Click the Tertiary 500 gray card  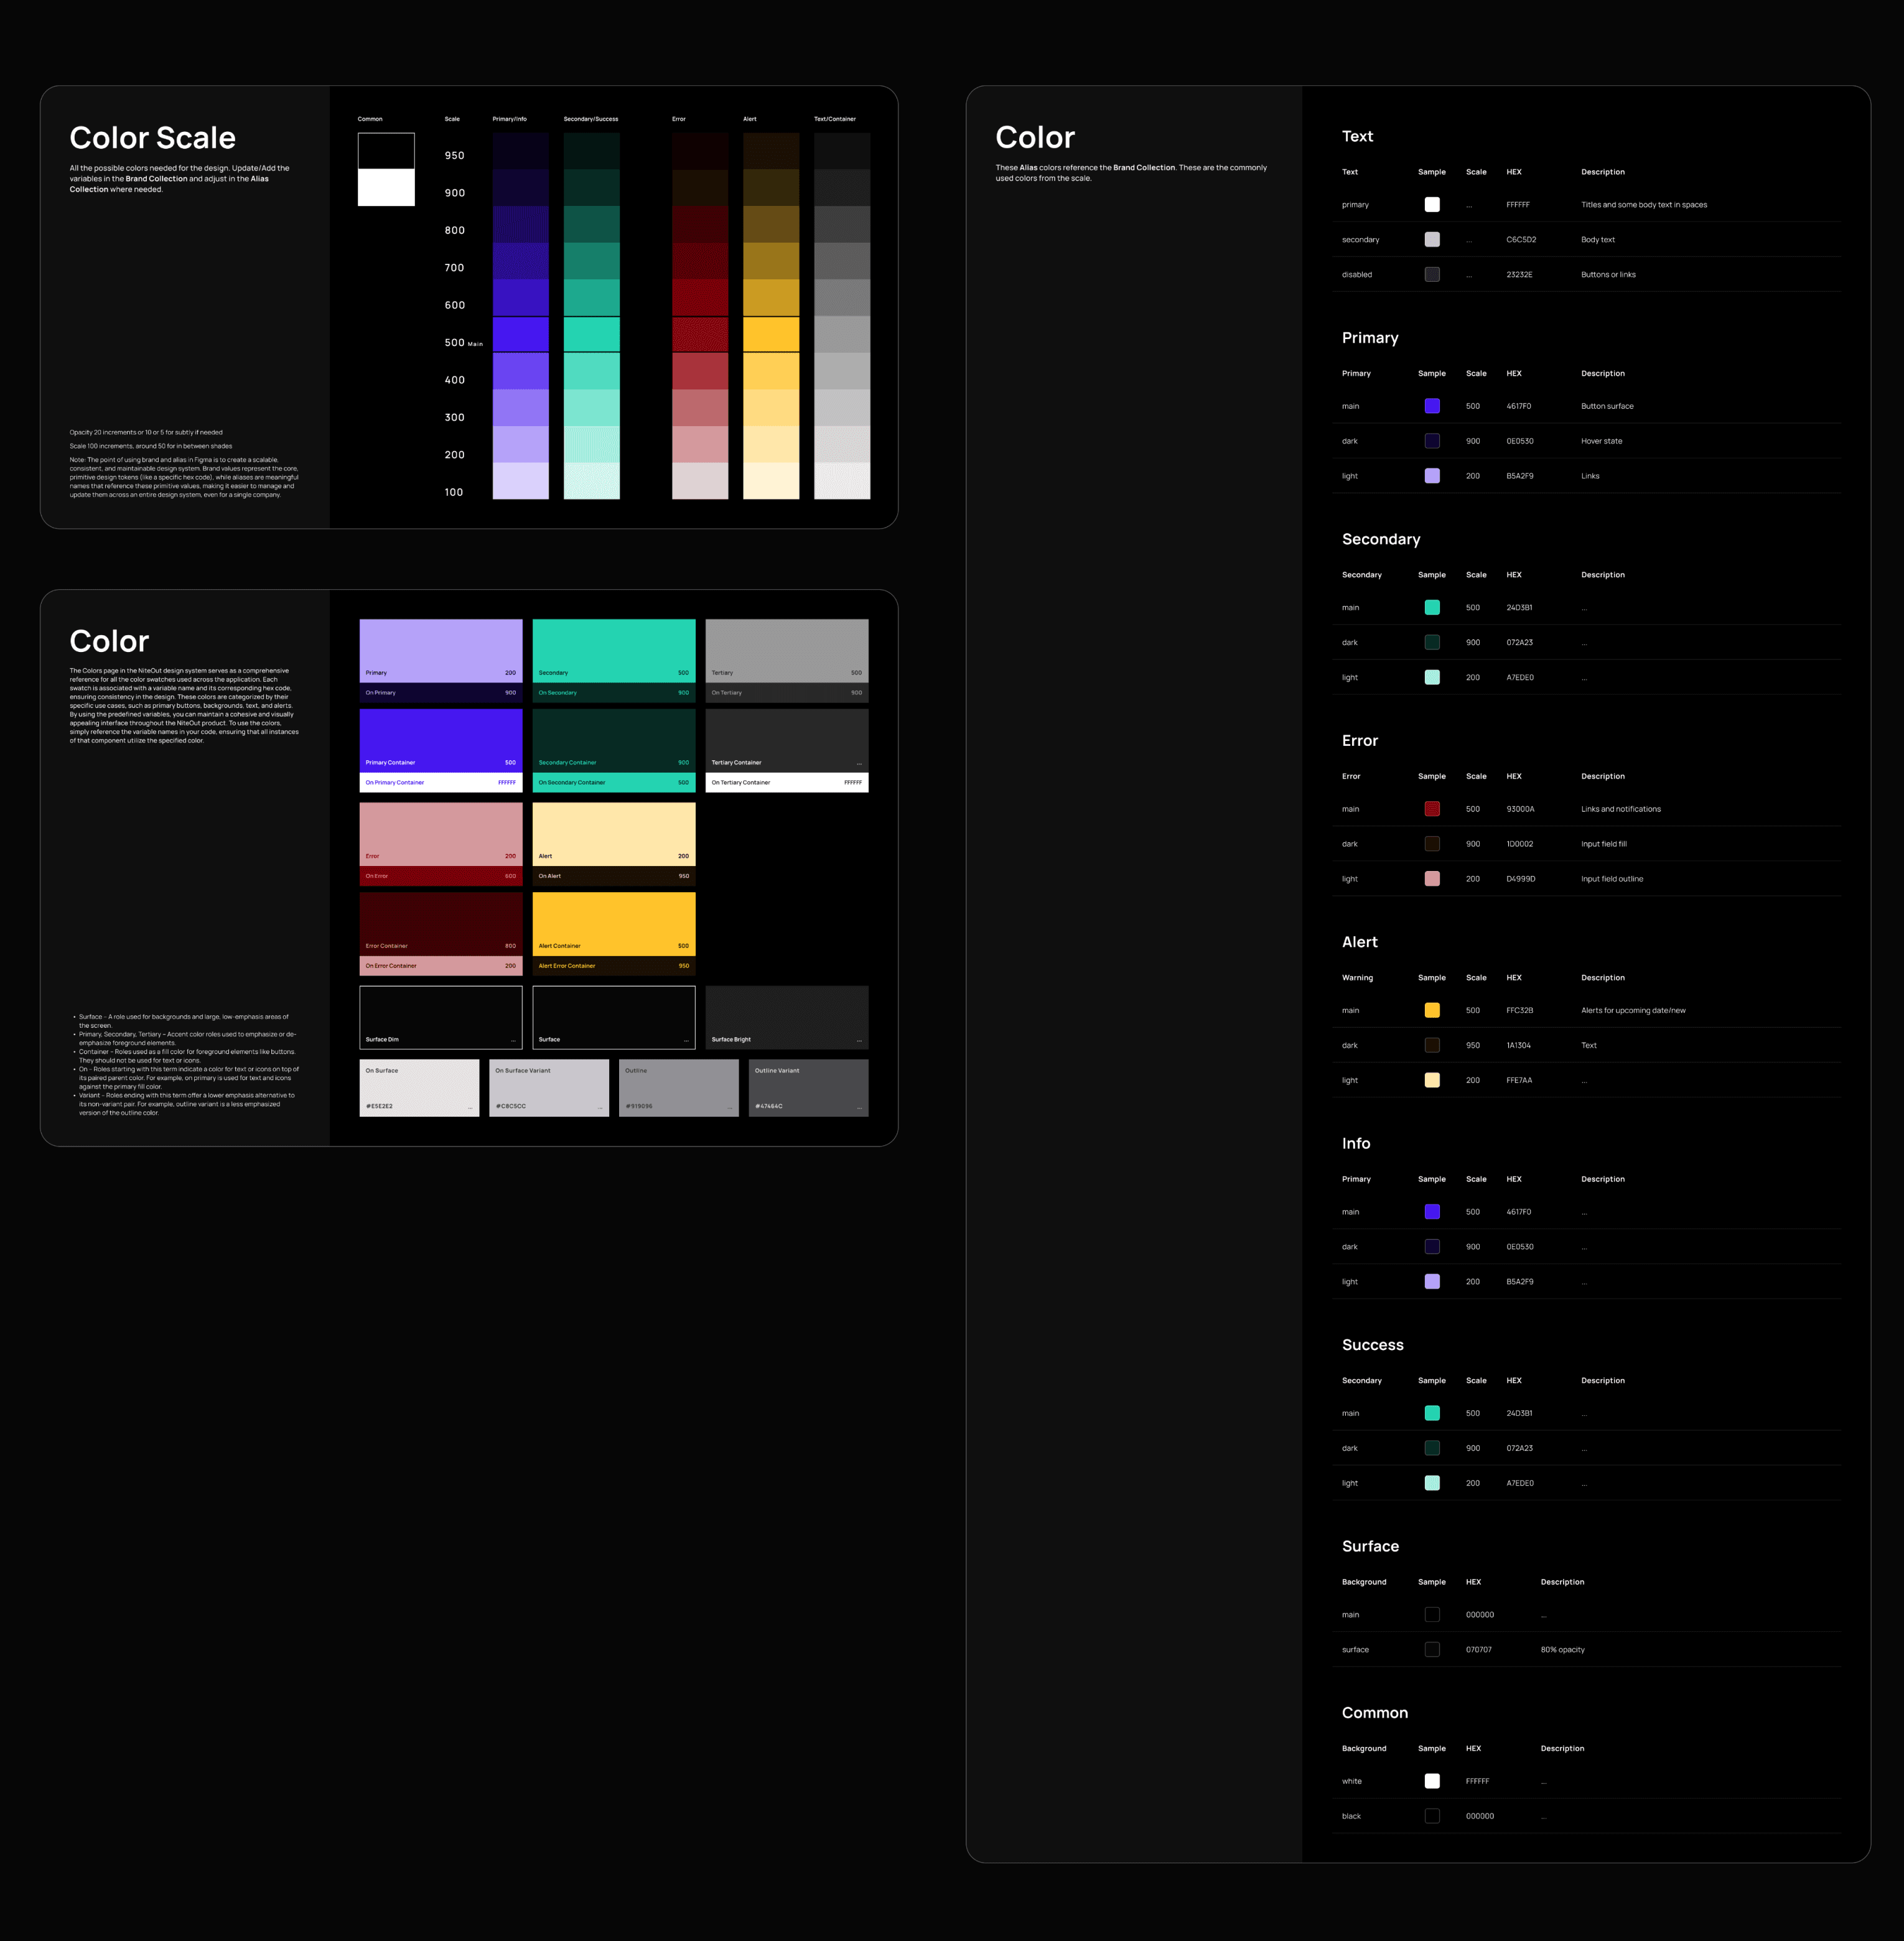pyautogui.click(x=786, y=650)
